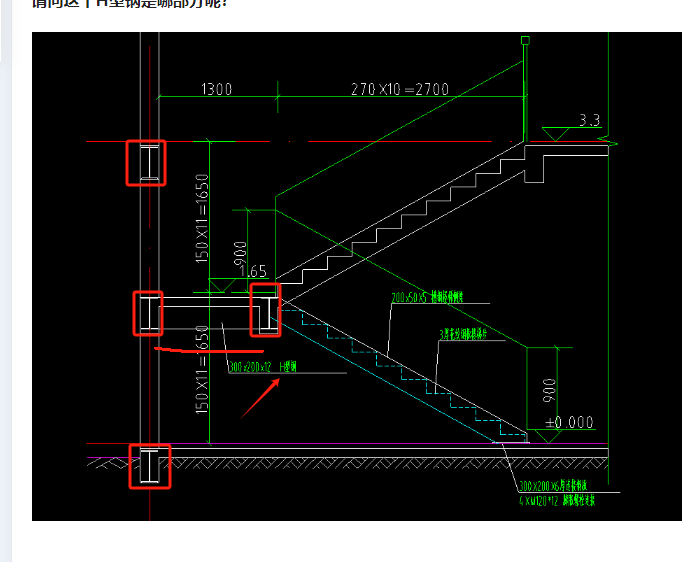This screenshot has height=562, width=682.
Task: Click the '1300' dimension label
Action: tap(217, 89)
